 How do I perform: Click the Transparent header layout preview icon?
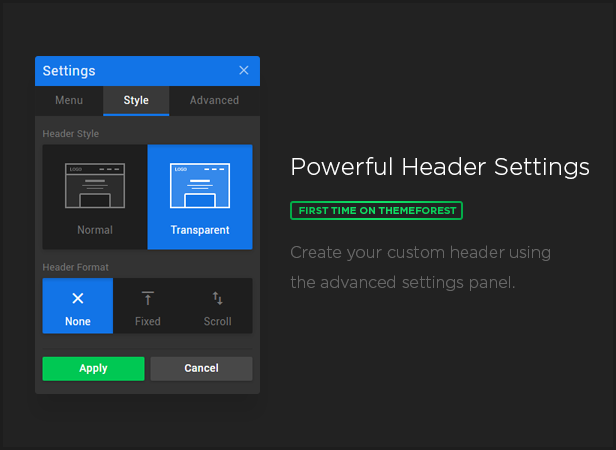200,186
